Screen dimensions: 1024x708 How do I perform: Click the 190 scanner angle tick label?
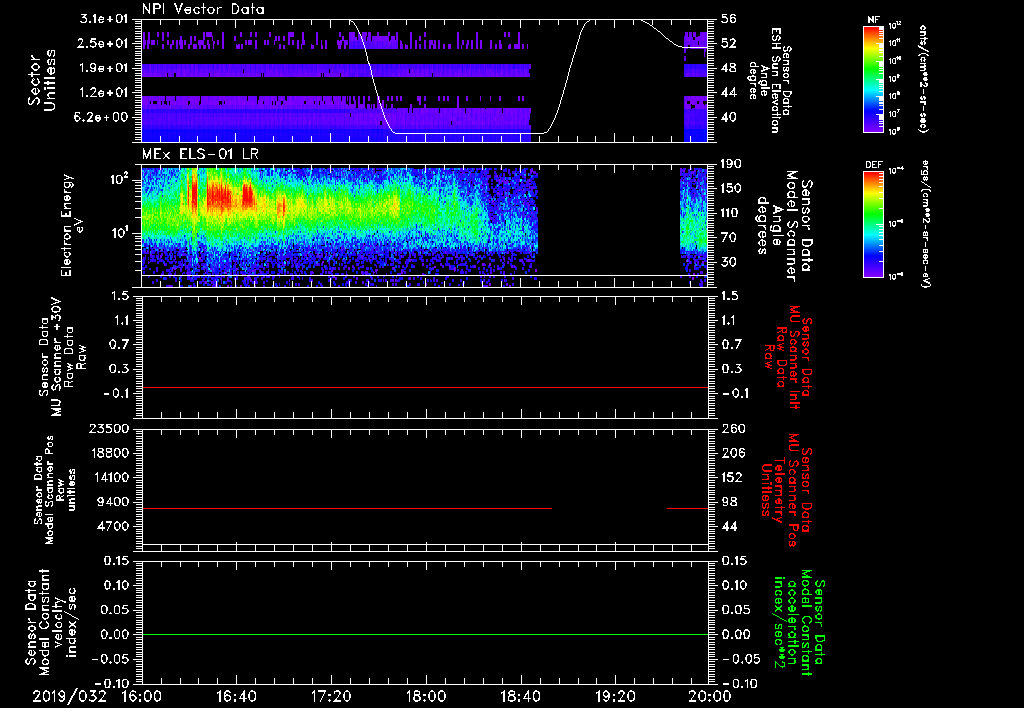click(x=731, y=164)
